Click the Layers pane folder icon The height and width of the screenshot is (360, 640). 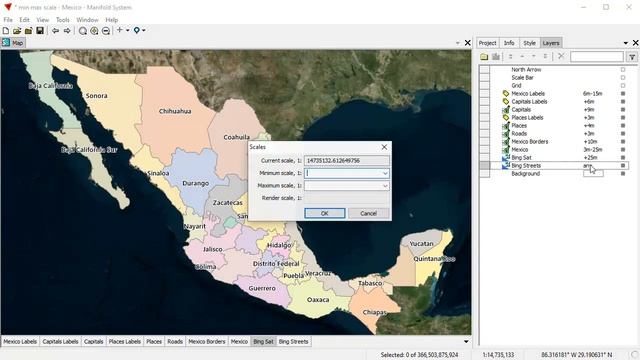tap(484, 57)
